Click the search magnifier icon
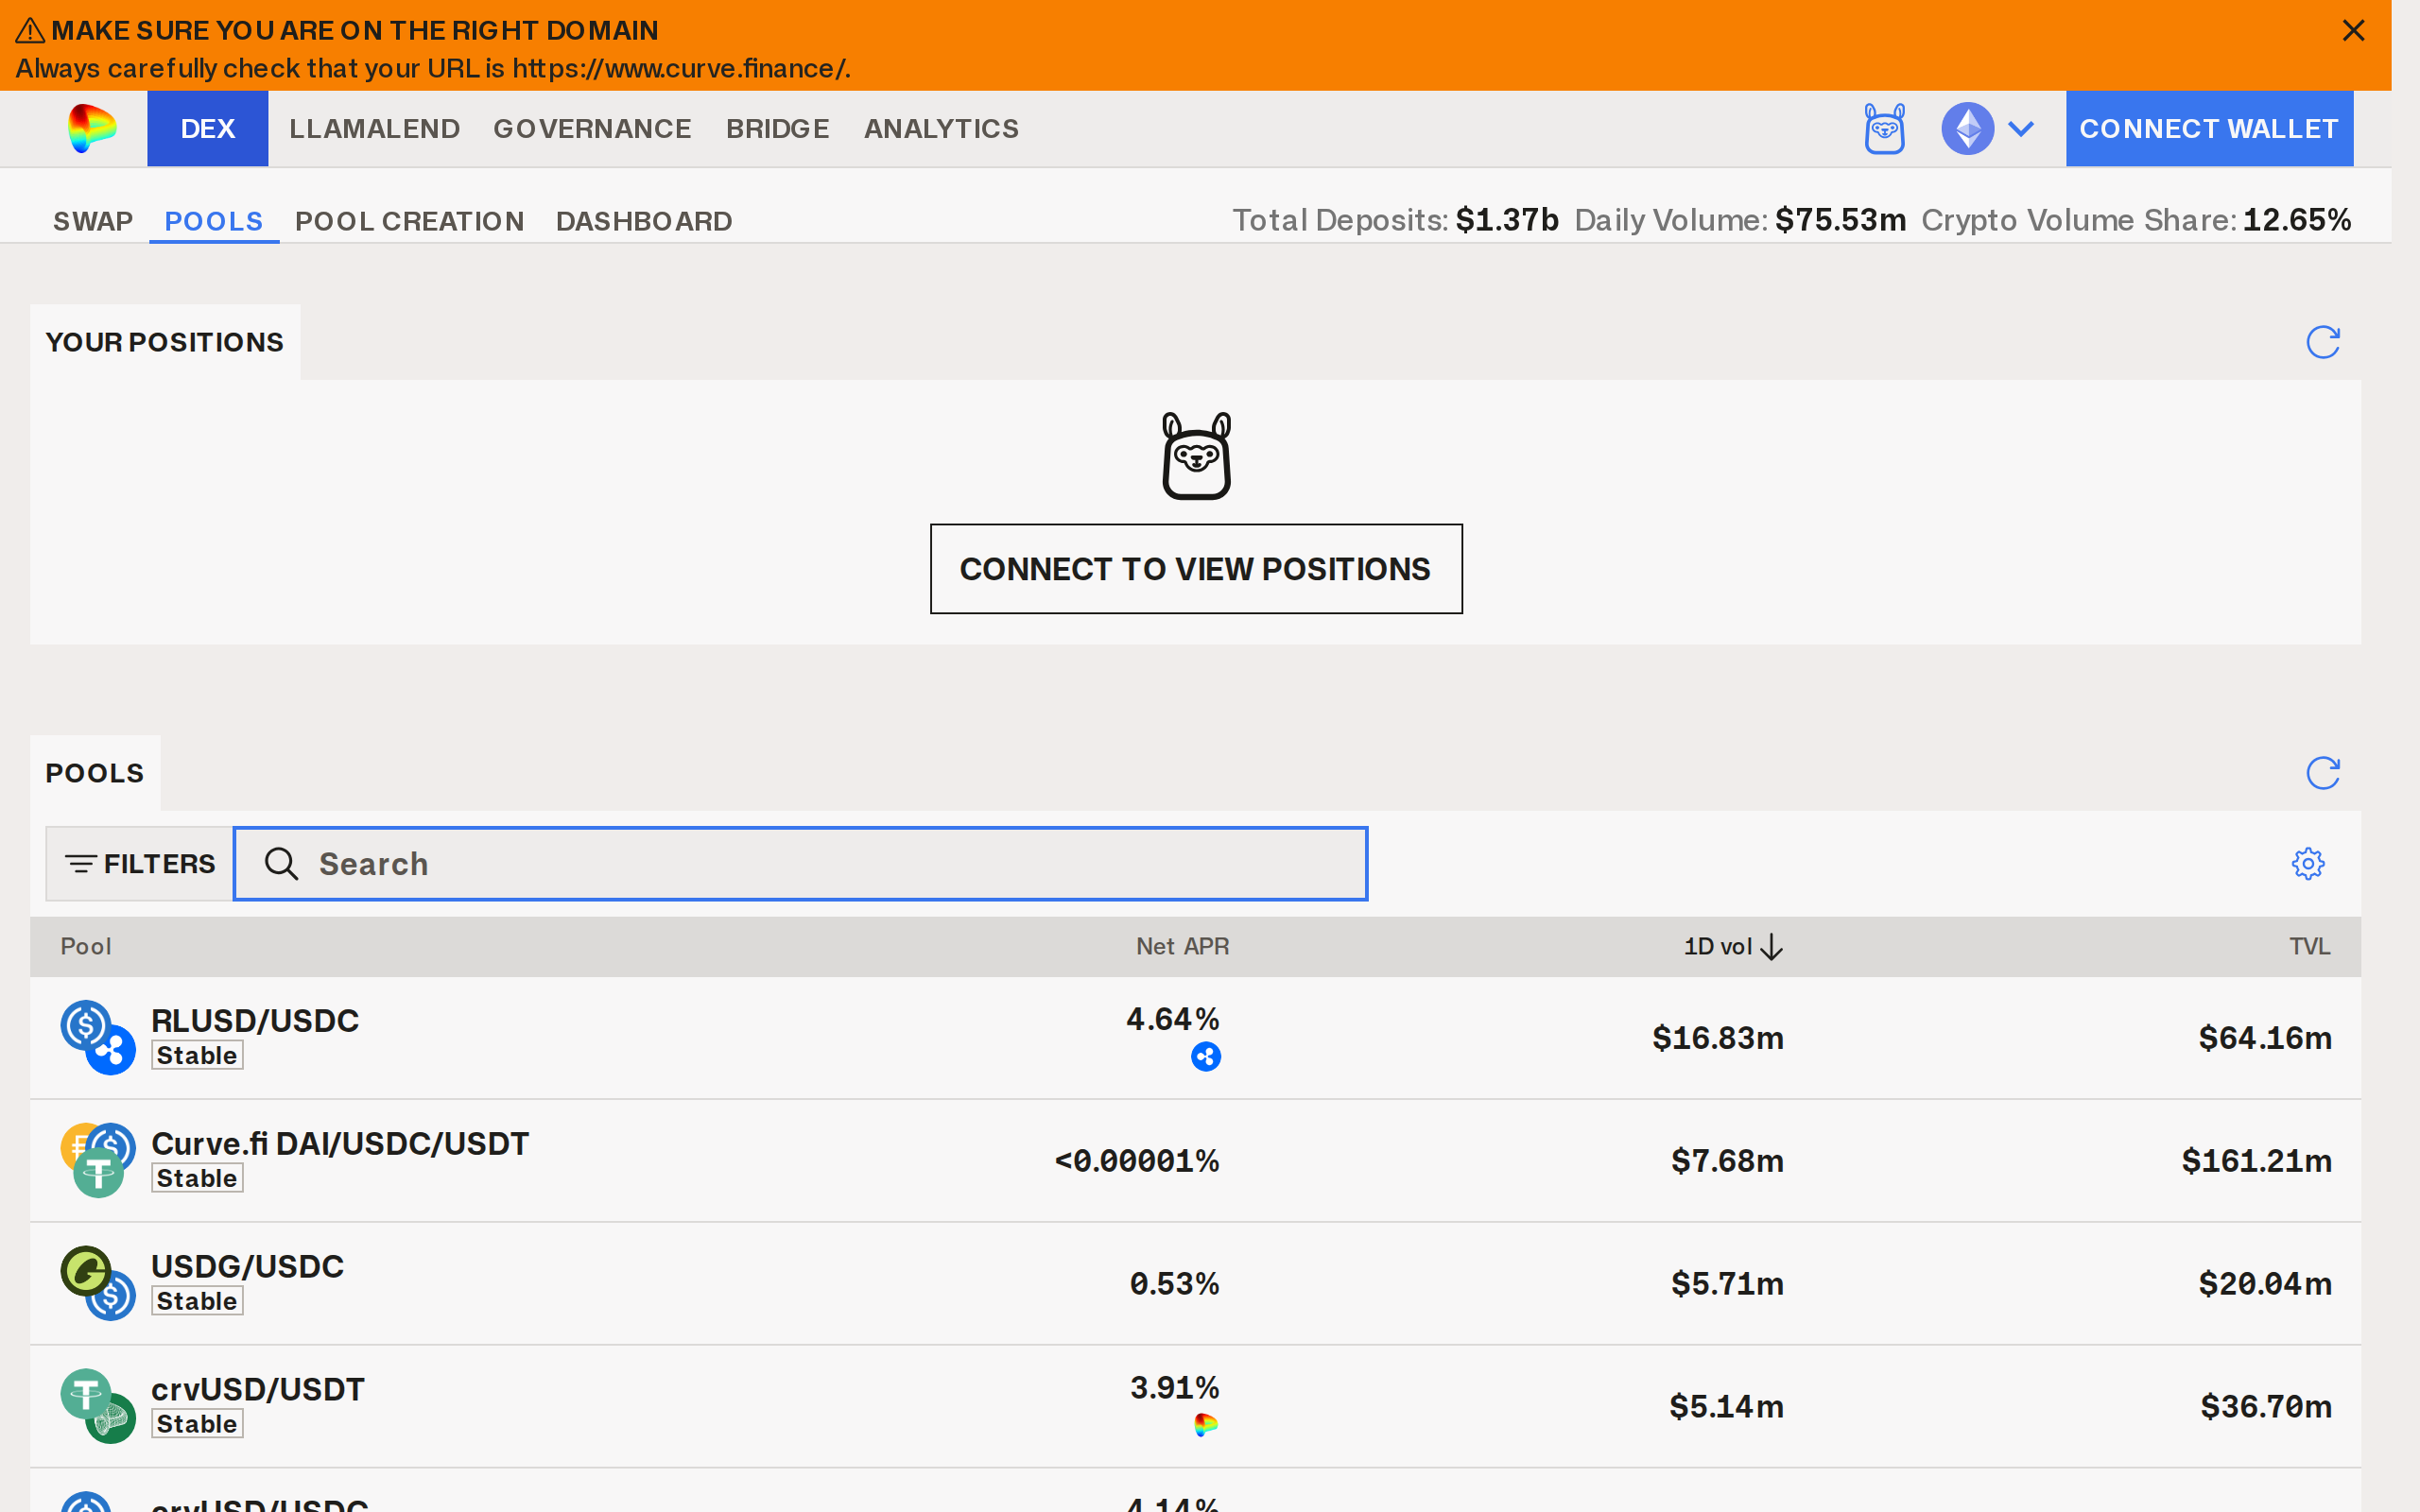 click(x=282, y=864)
